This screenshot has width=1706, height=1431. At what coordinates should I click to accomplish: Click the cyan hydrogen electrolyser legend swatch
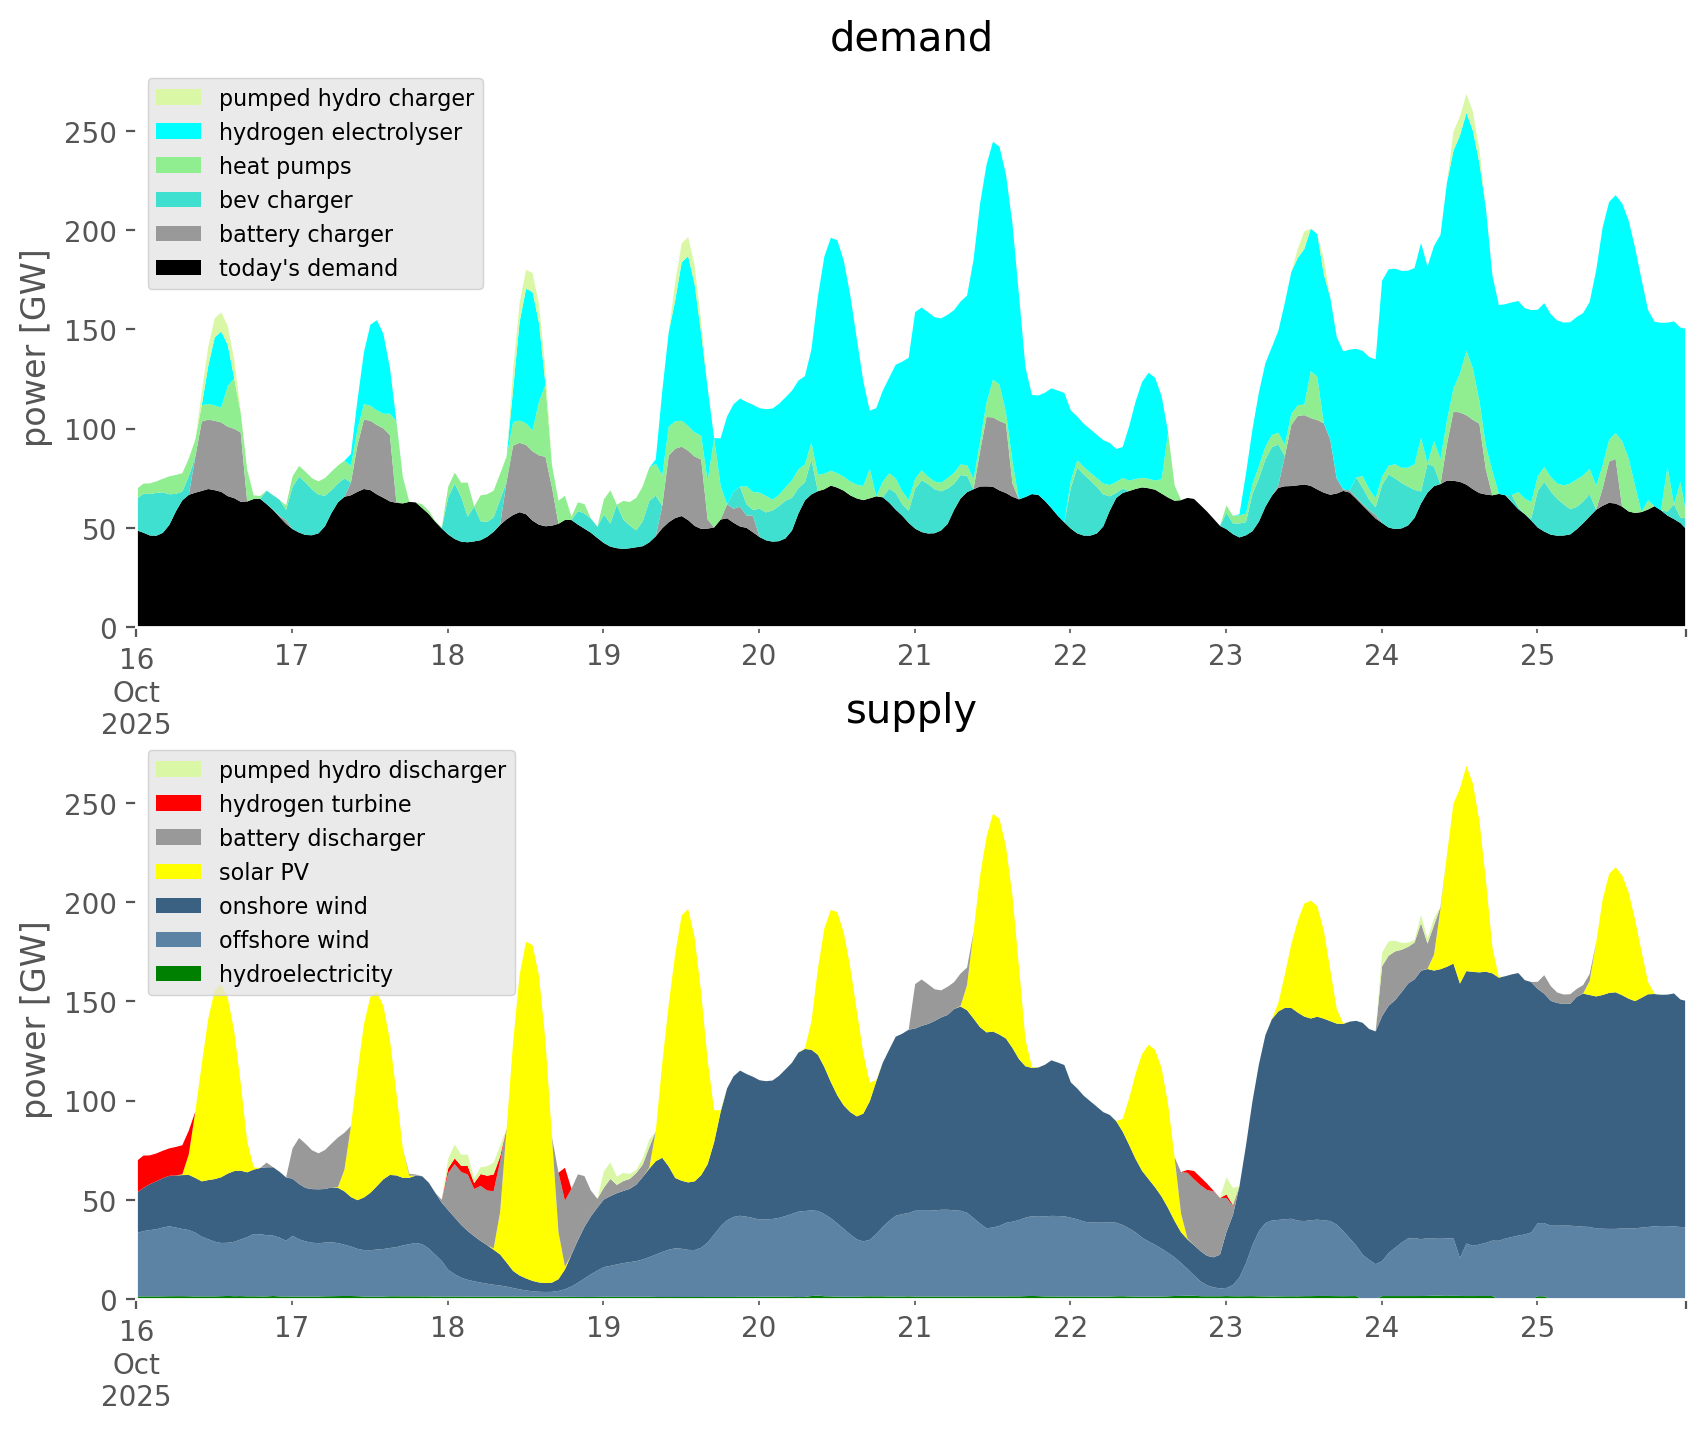pos(180,132)
